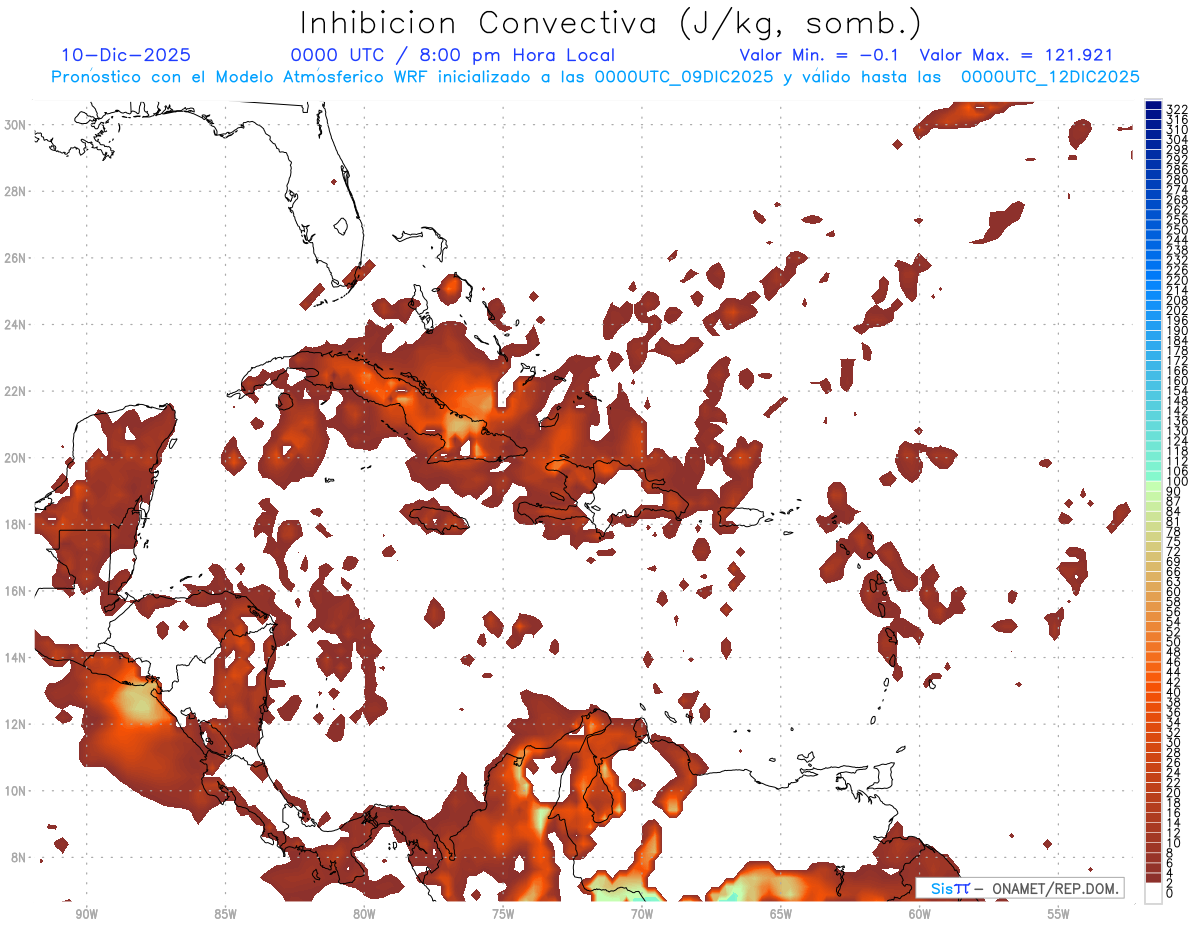Click the "Valor Max. = 121.921" value
The width and height of the screenshot is (1200, 927).
point(1016,56)
